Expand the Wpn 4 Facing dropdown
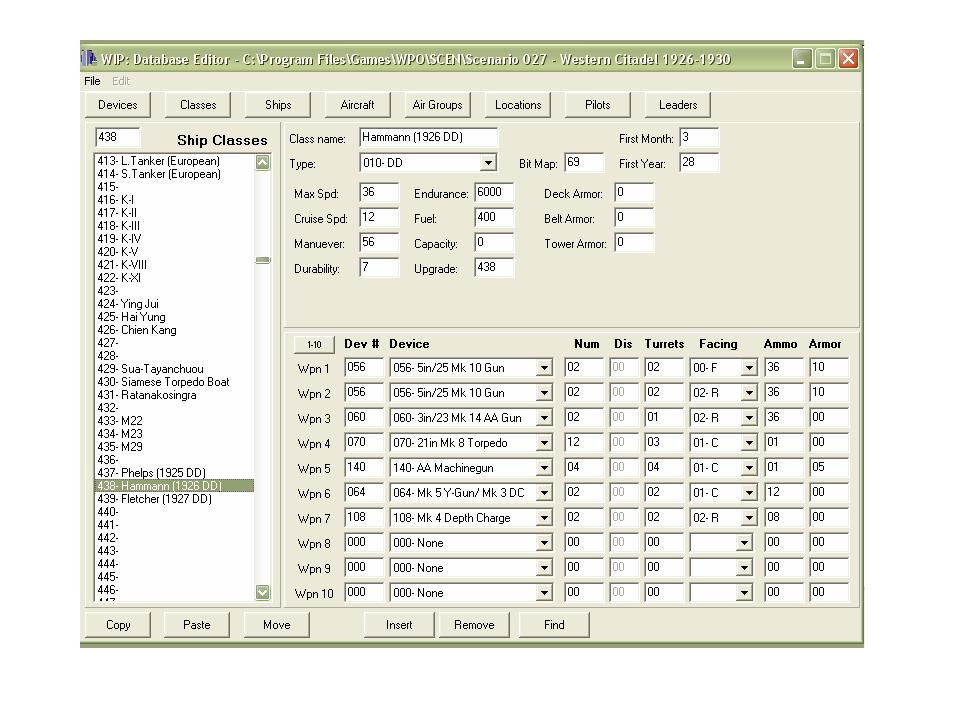This screenshot has height=720, width=960. tap(749, 443)
